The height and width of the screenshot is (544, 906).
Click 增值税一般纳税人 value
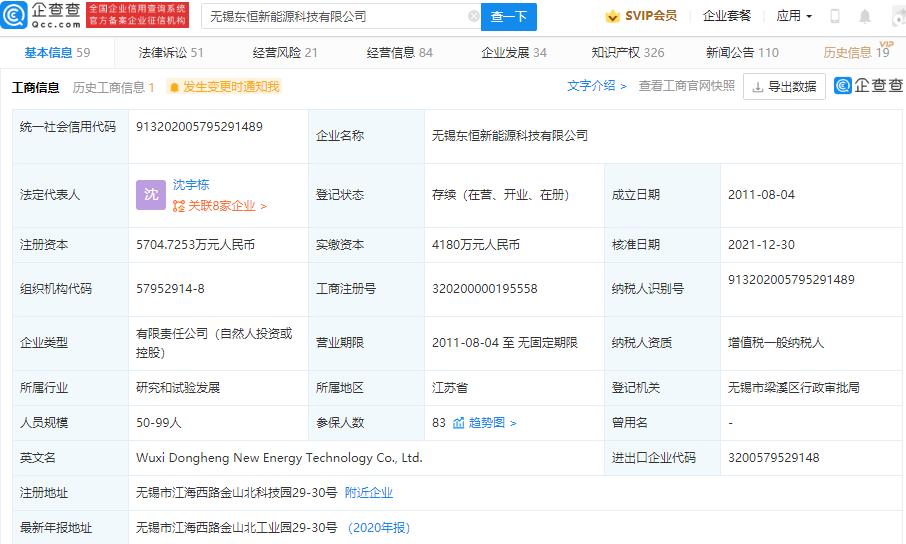(x=776, y=343)
